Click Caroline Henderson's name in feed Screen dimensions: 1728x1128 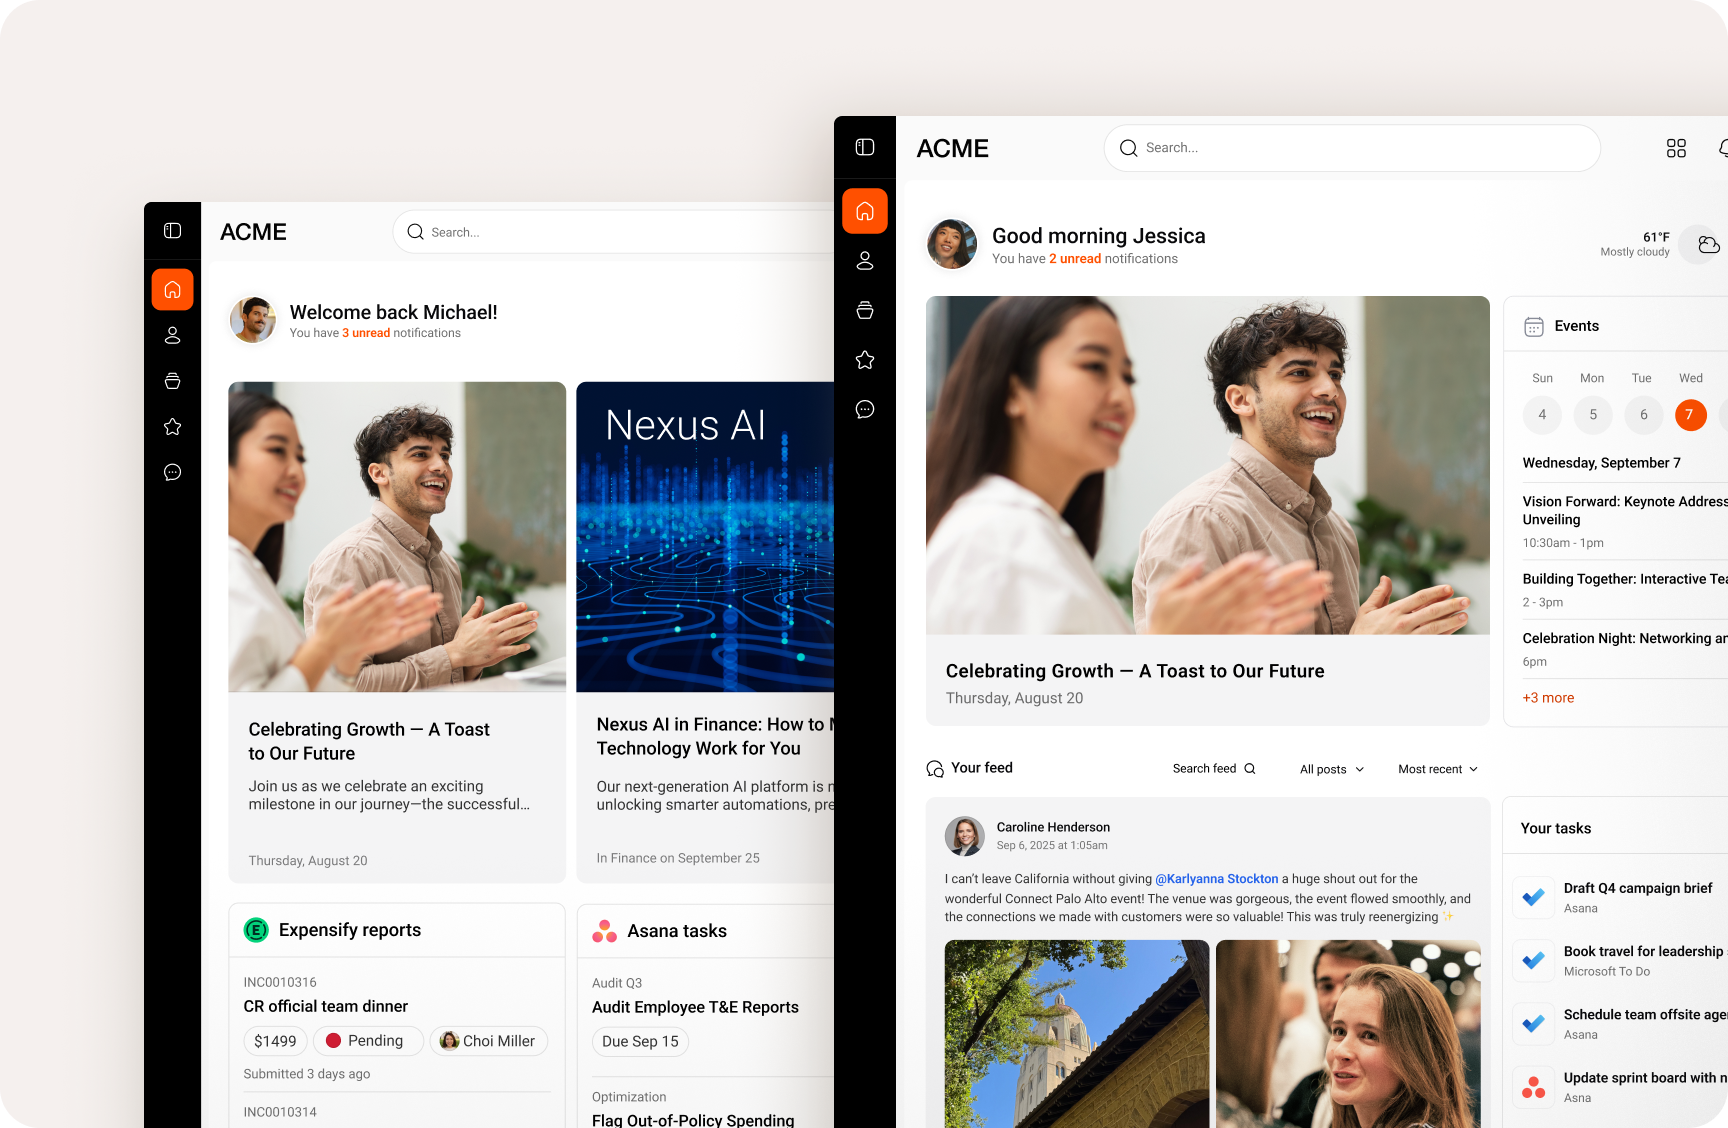[1053, 827]
